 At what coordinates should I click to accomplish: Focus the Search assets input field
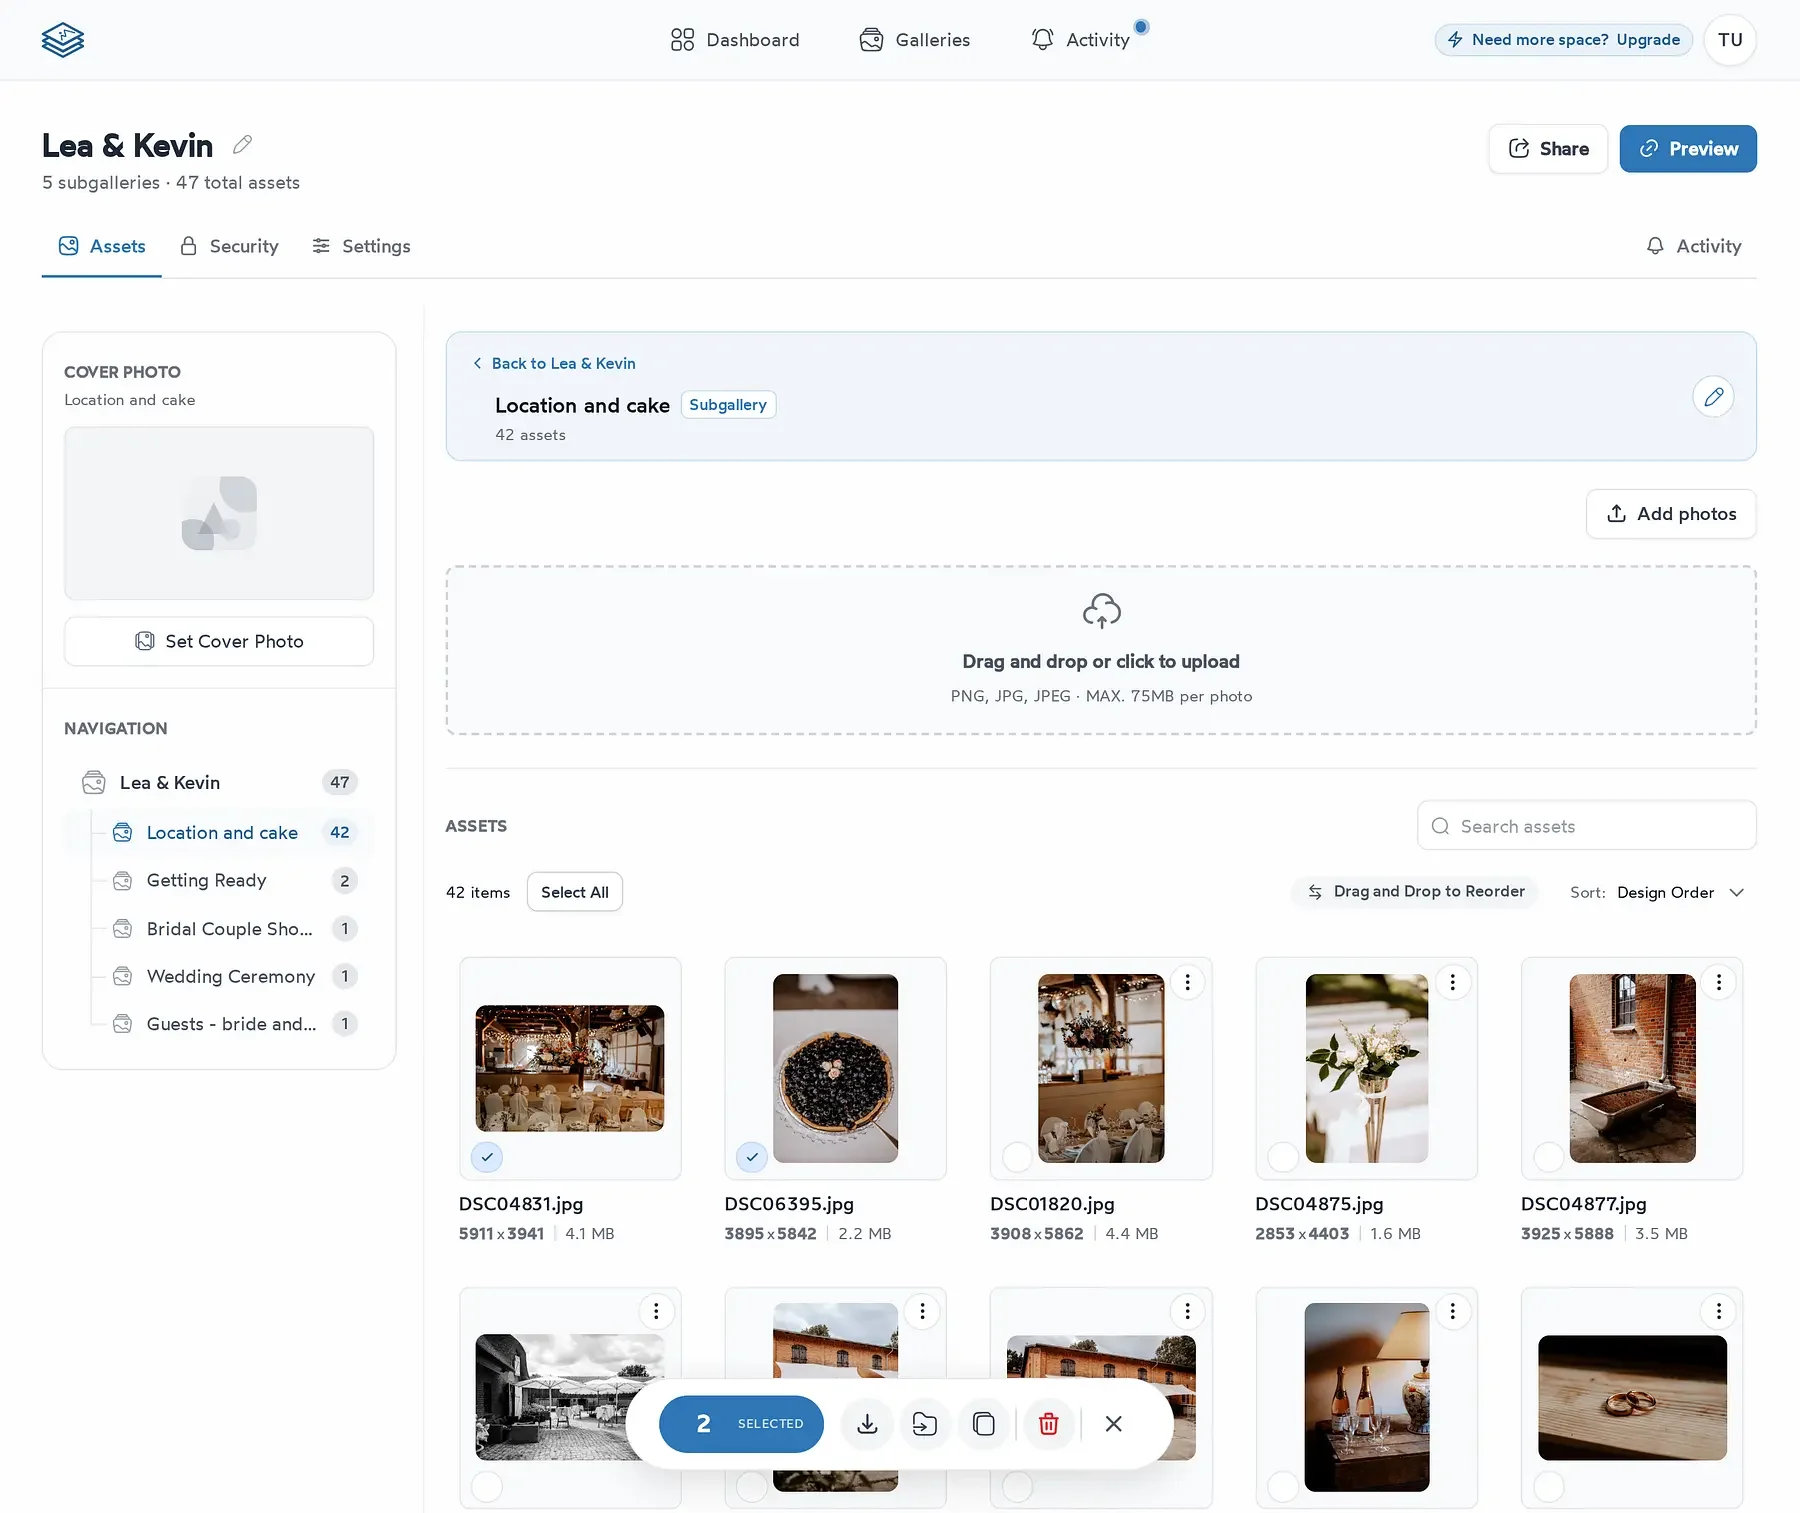[1587, 826]
